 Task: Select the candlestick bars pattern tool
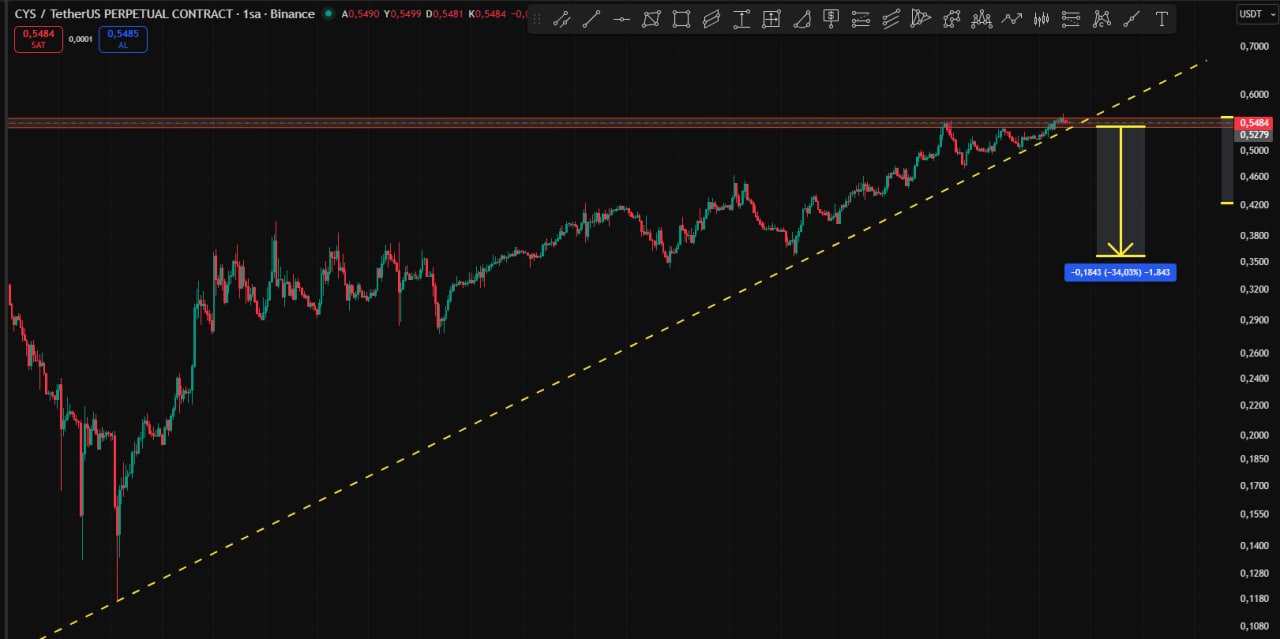[1041, 19]
